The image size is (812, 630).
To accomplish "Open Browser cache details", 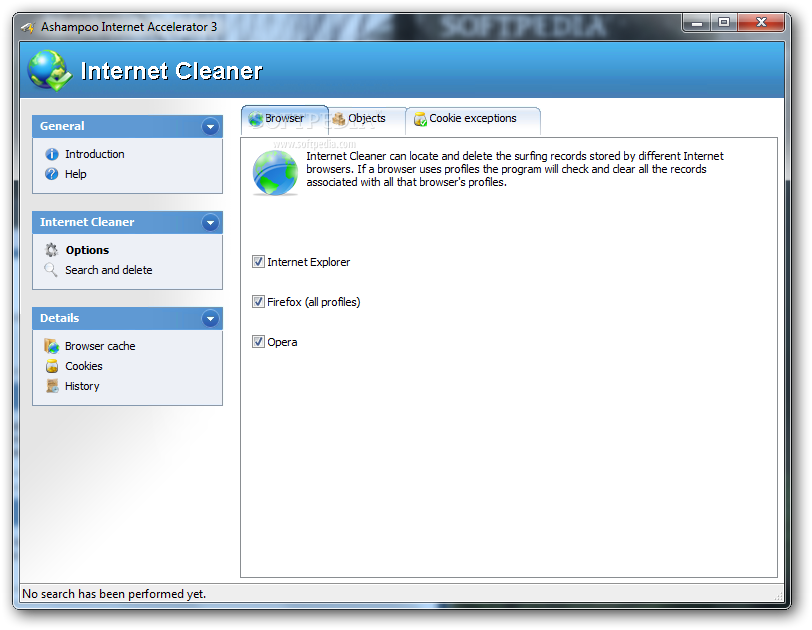I will (100, 346).
